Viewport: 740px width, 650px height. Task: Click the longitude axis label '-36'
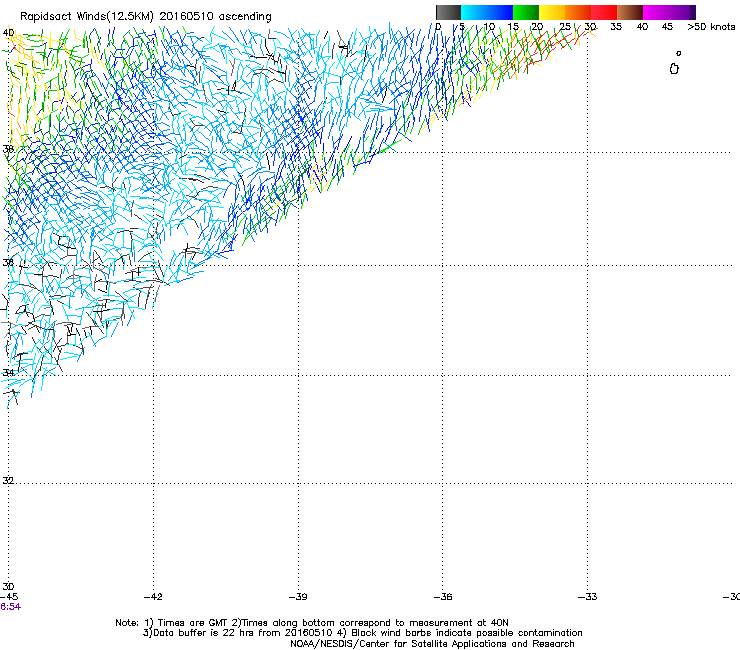(x=443, y=597)
